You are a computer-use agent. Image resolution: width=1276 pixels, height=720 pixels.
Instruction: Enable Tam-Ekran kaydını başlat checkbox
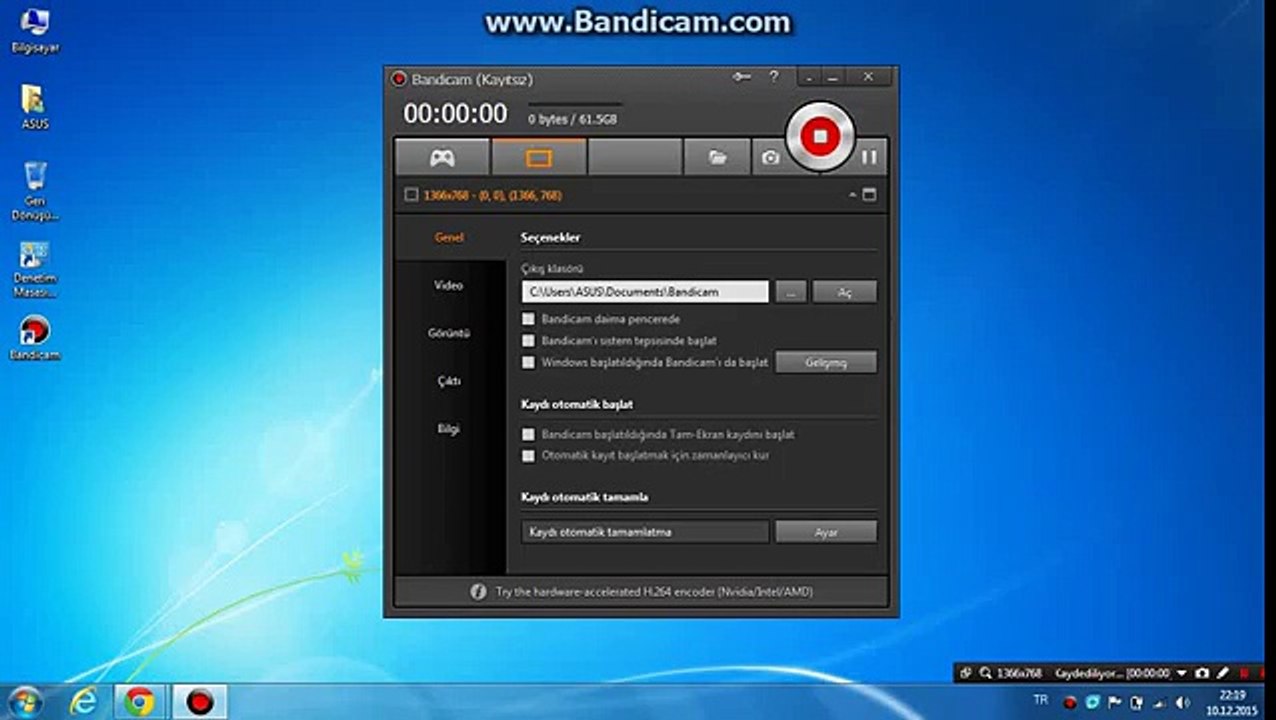[x=528, y=435]
